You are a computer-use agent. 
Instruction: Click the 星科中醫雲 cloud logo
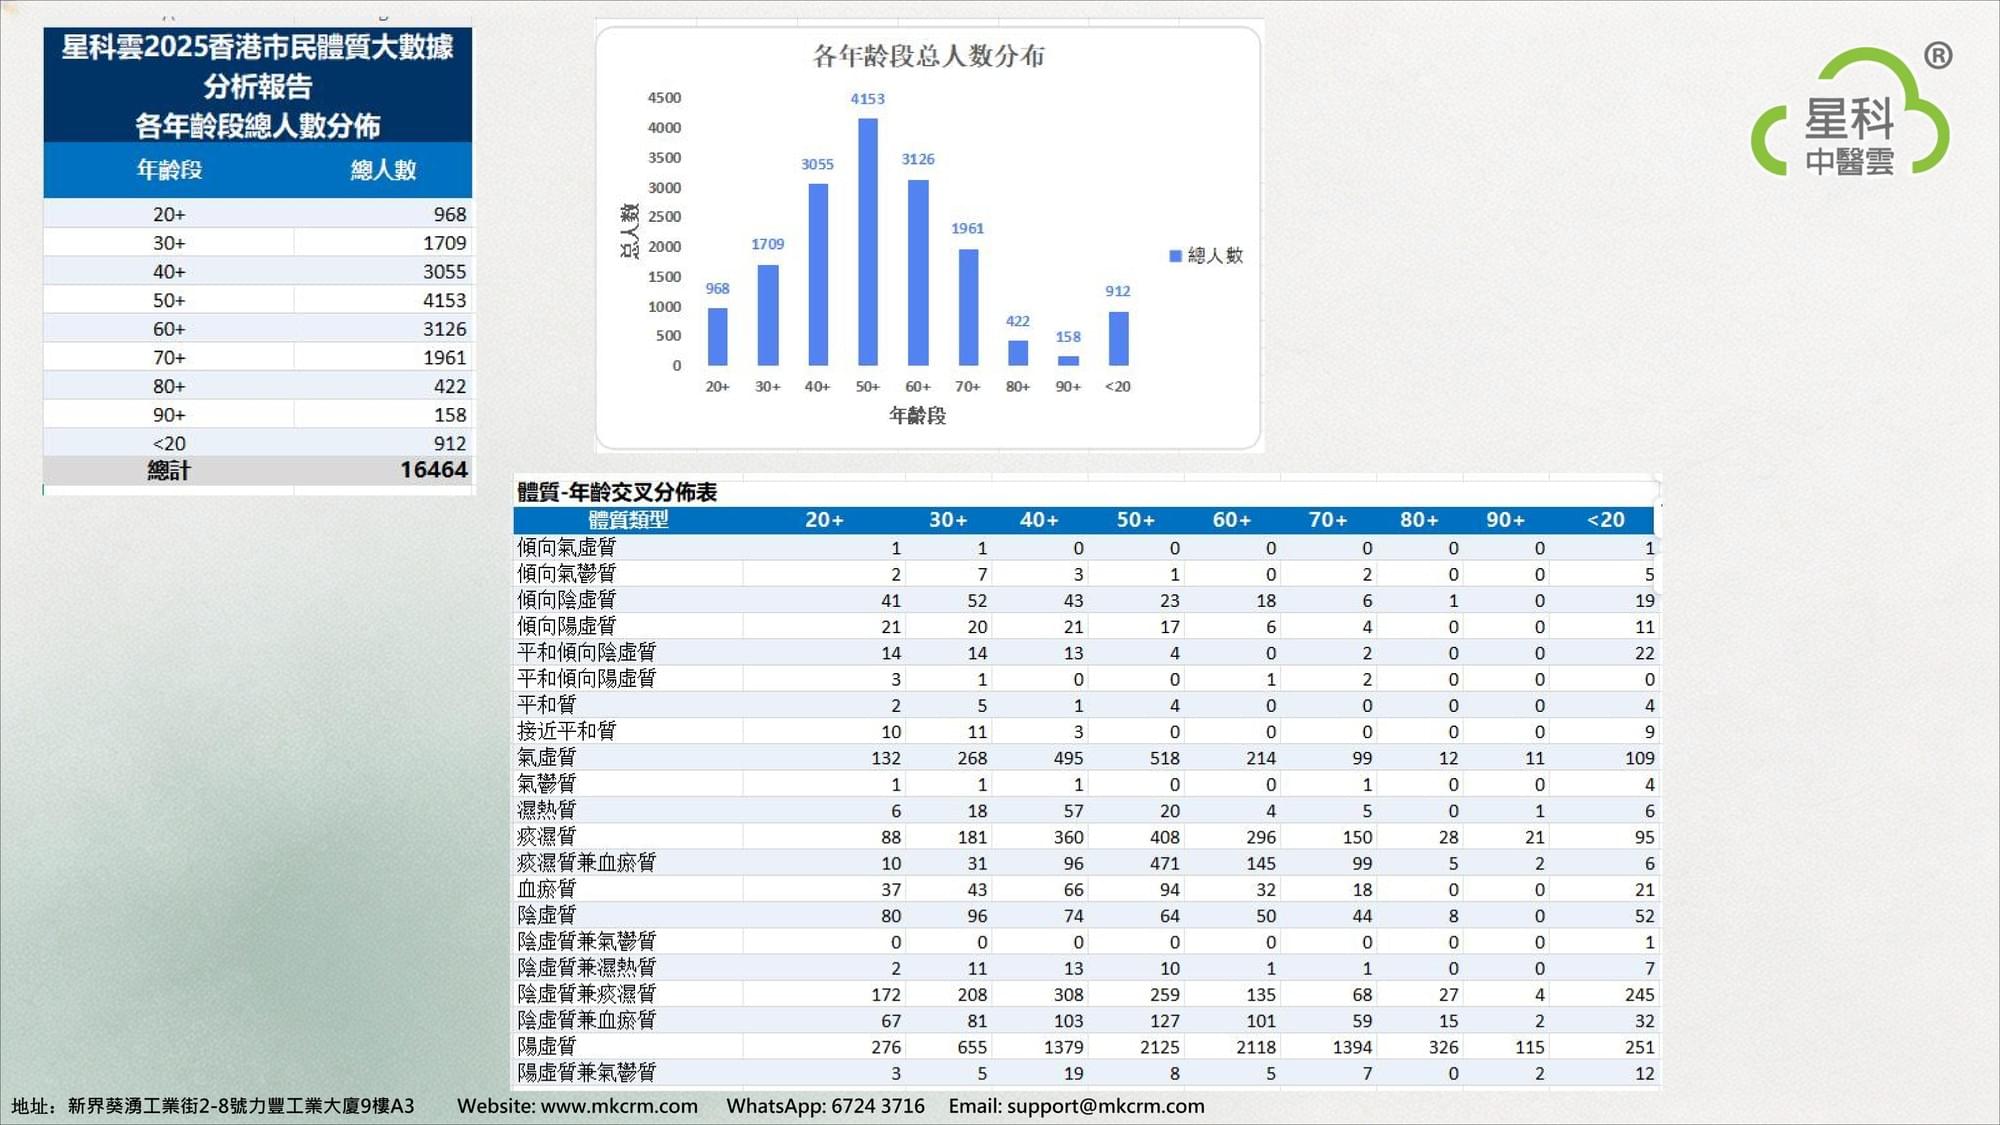click(x=1850, y=113)
